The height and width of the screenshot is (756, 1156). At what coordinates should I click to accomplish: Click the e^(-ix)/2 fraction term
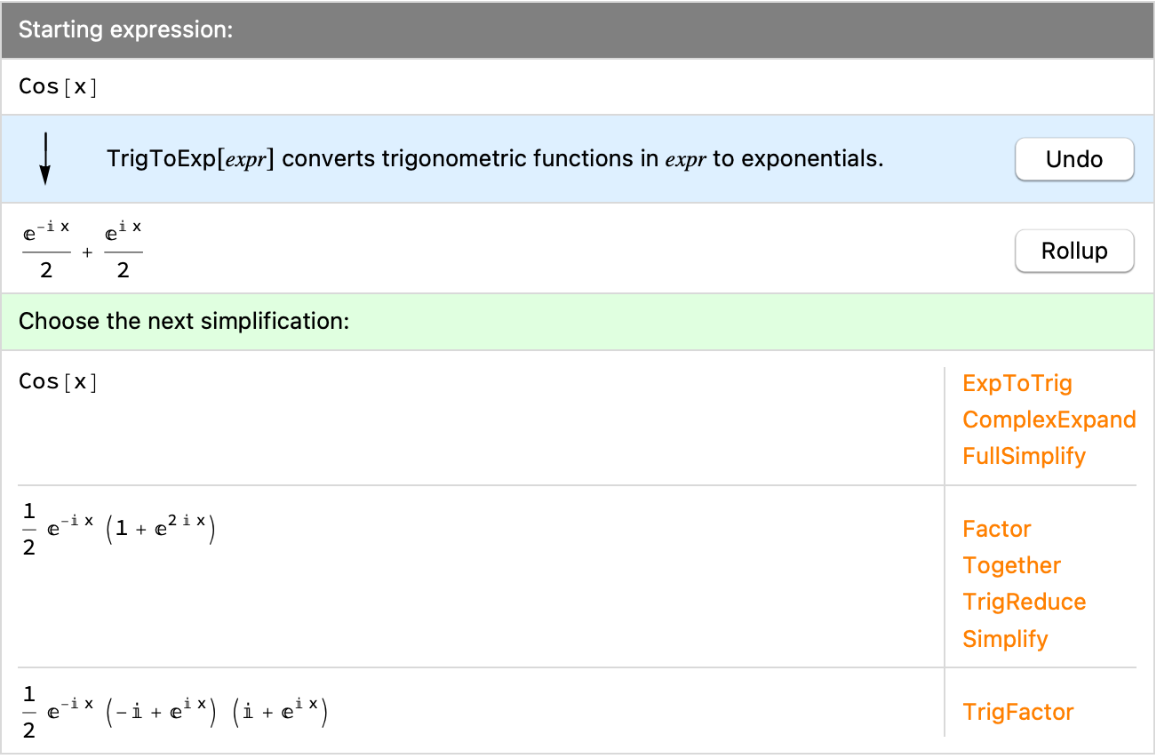click(46, 250)
